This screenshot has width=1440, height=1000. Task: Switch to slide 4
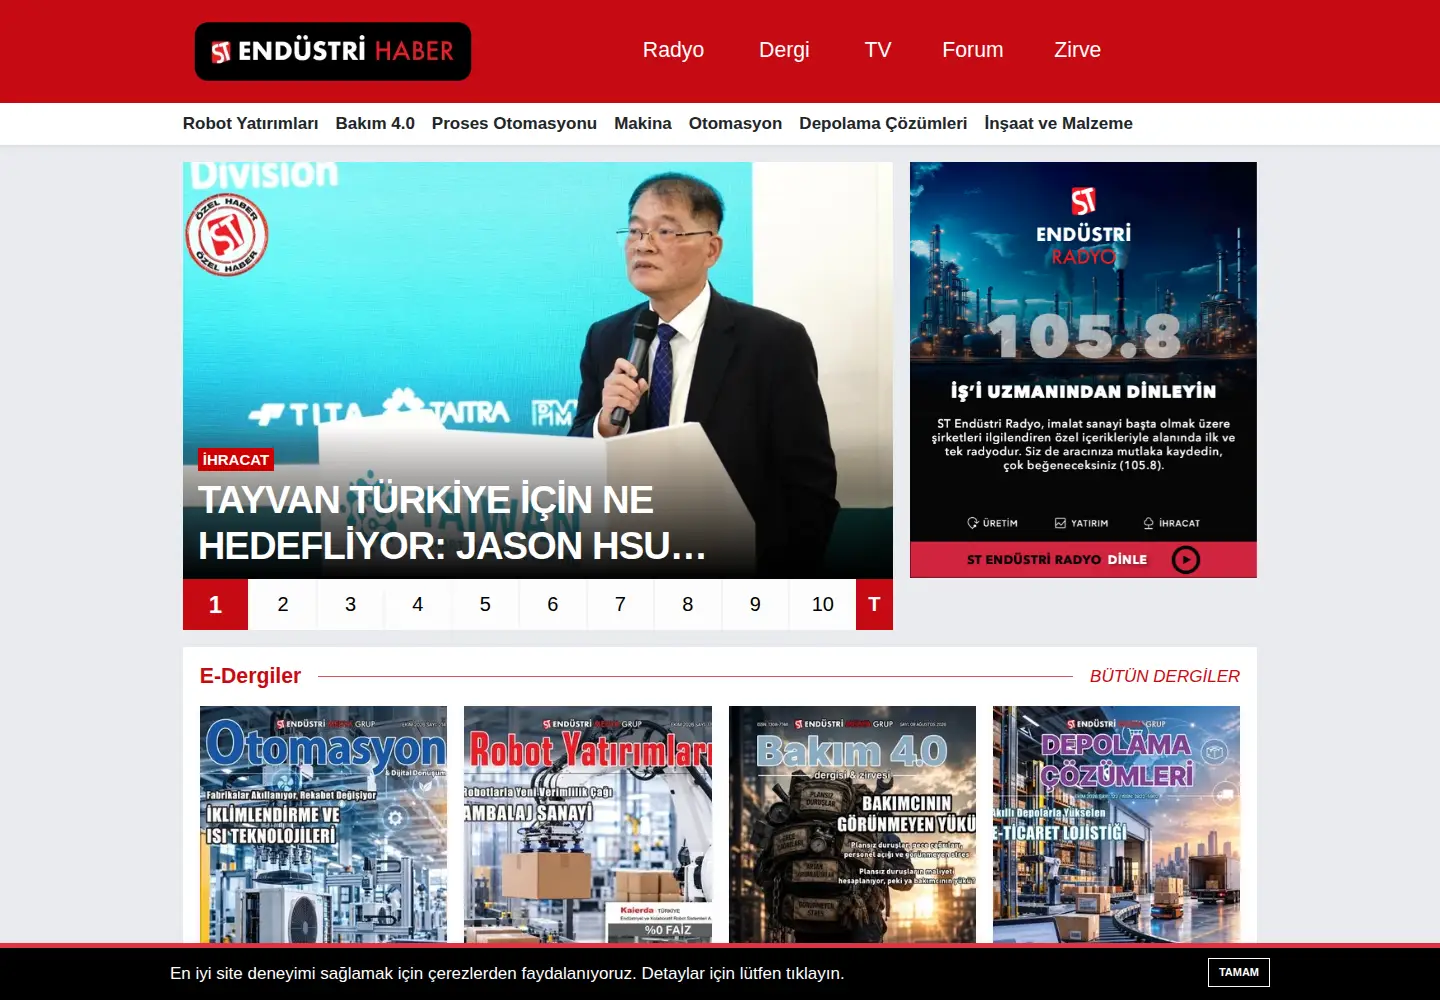tap(418, 604)
